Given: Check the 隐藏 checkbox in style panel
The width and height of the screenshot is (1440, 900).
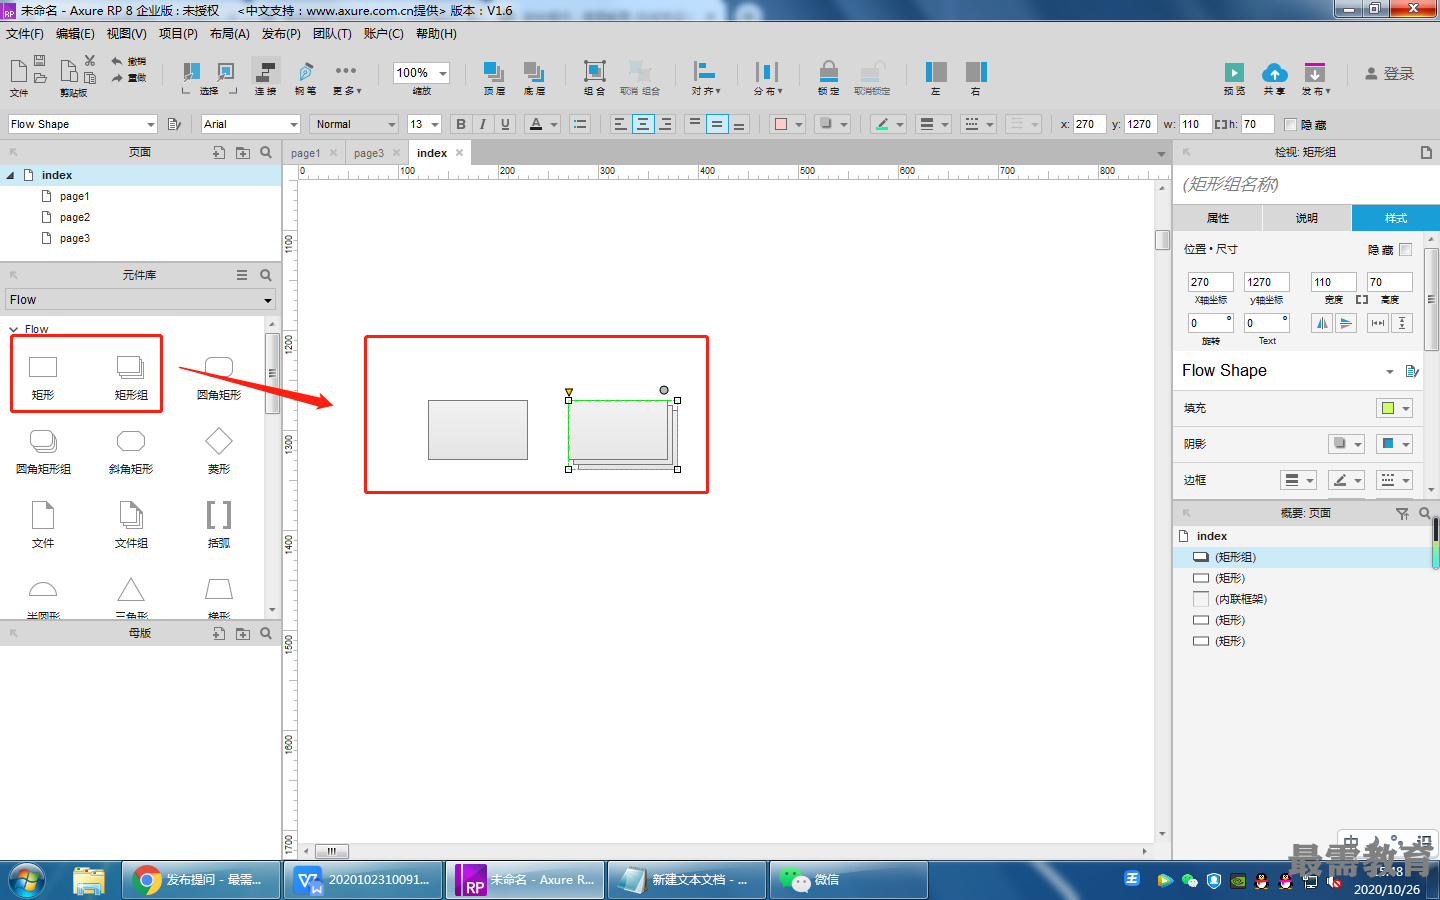Looking at the screenshot, I should click(x=1406, y=249).
